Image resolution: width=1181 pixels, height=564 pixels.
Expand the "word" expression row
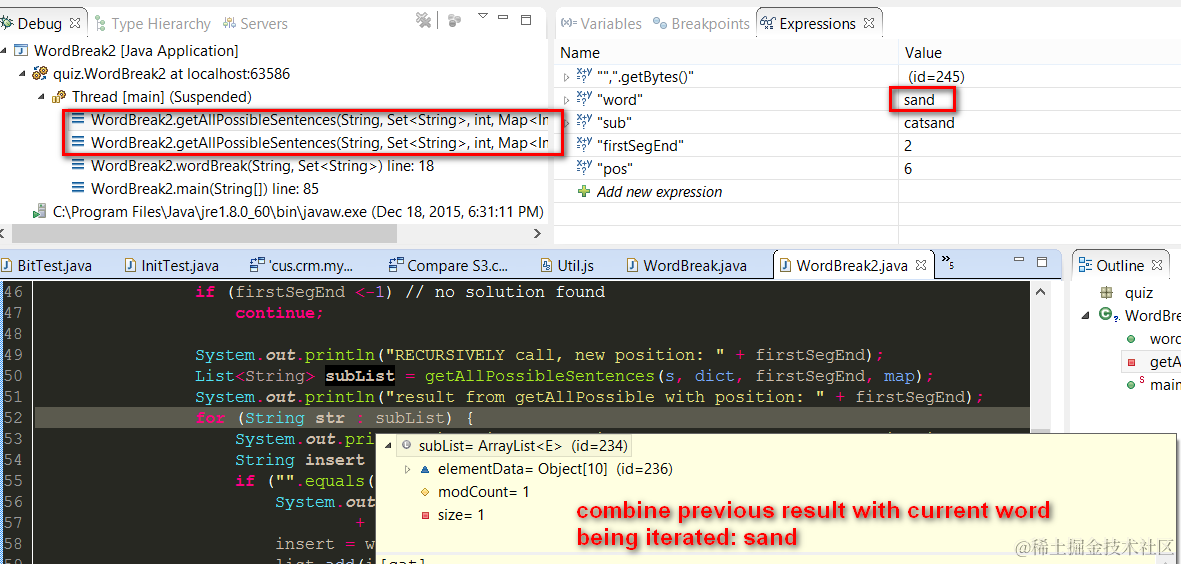566,100
